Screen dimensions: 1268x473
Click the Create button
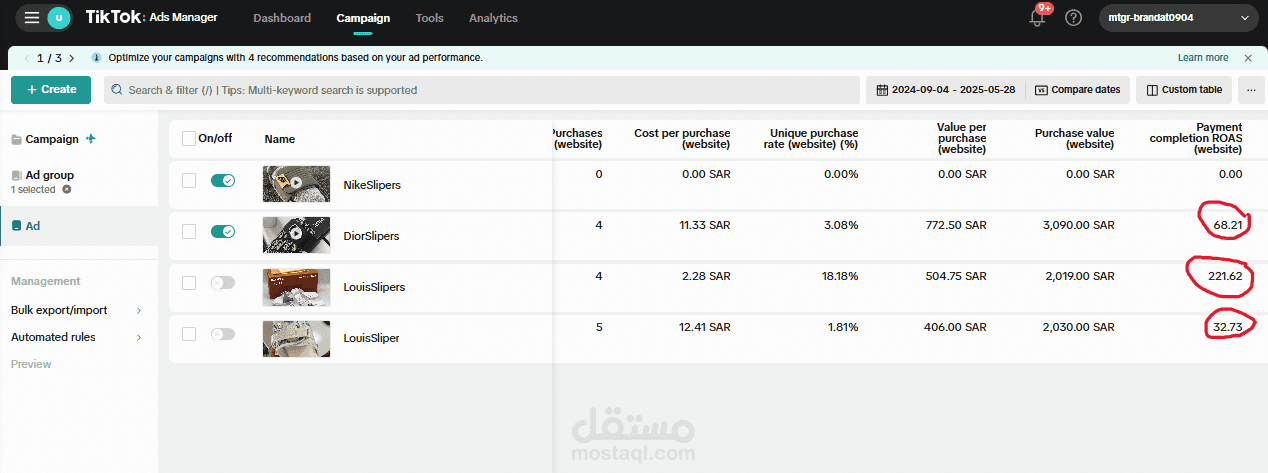(51, 90)
